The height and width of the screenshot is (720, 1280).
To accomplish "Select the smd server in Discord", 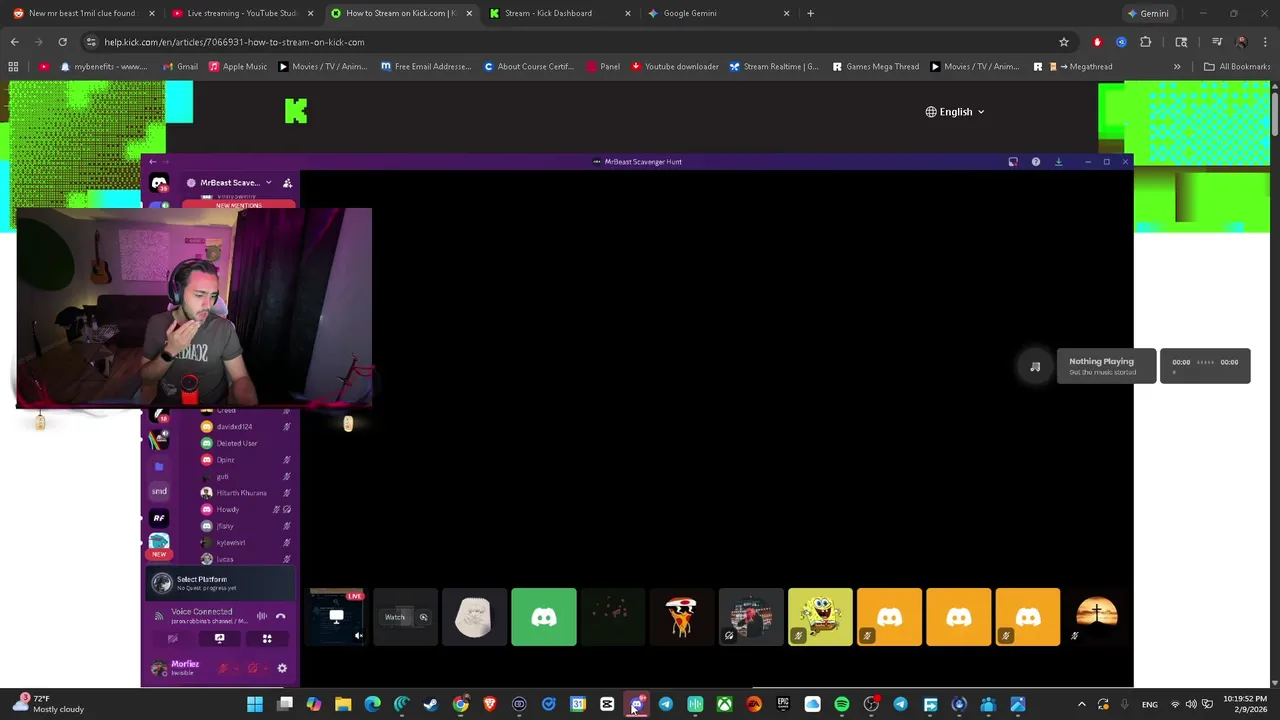I will pos(159,491).
